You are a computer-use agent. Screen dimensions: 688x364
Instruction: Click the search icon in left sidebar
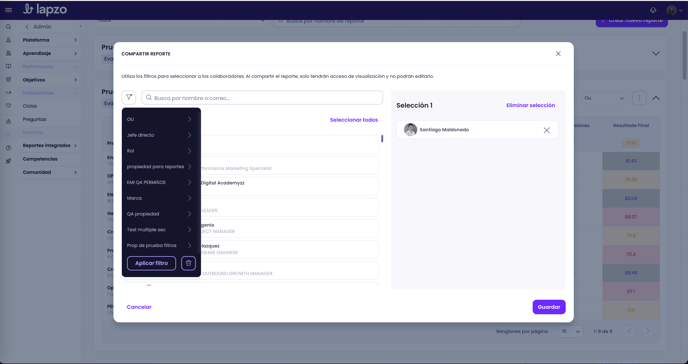(x=8, y=27)
